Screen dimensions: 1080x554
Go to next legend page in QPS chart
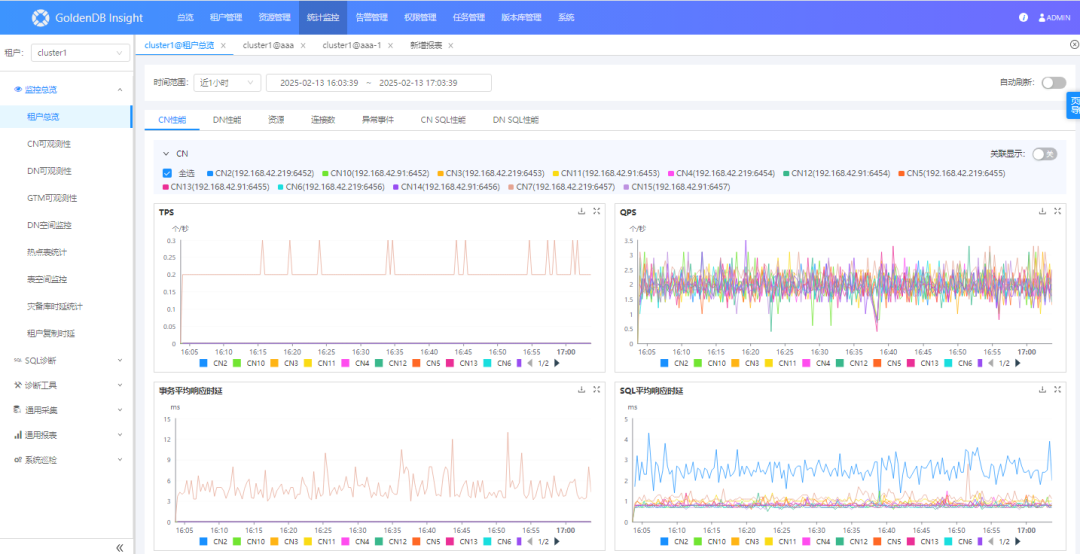click(1018, 363)
